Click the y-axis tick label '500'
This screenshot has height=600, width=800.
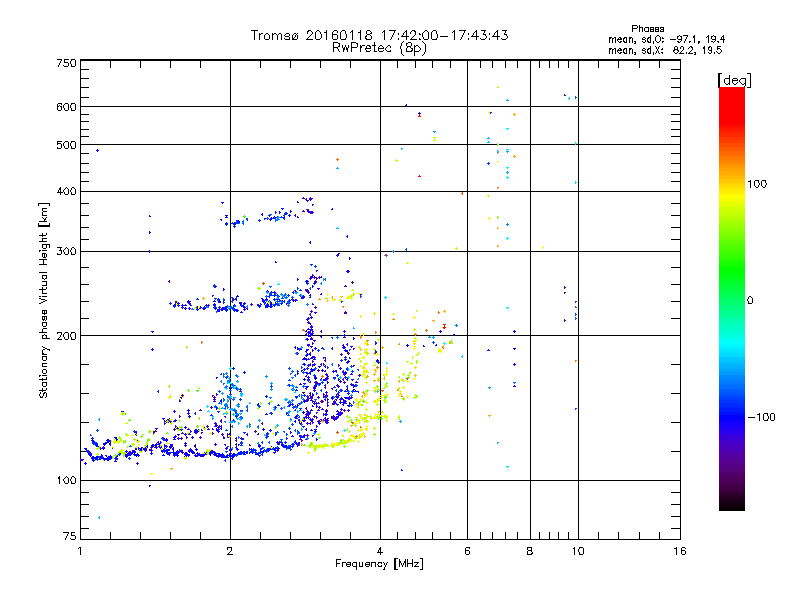66,145
